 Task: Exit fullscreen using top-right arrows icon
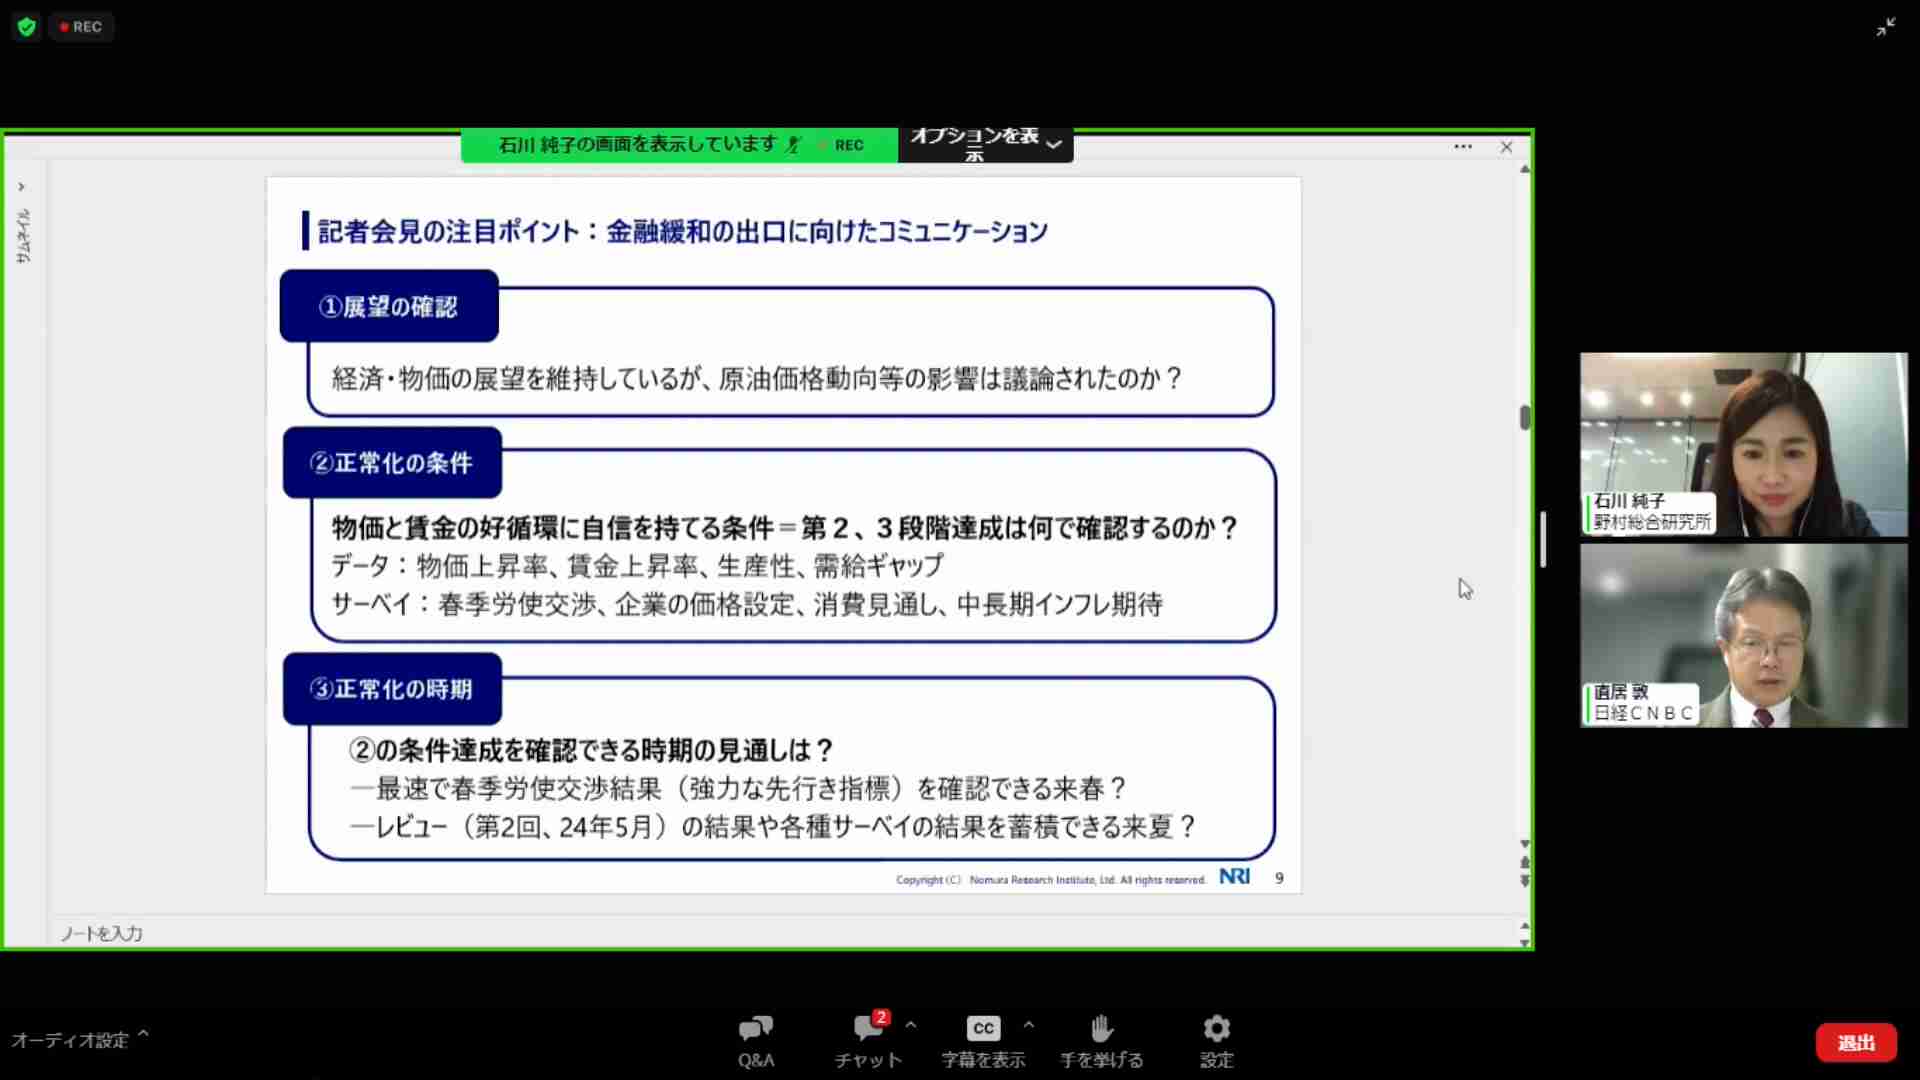point(1886,27)
